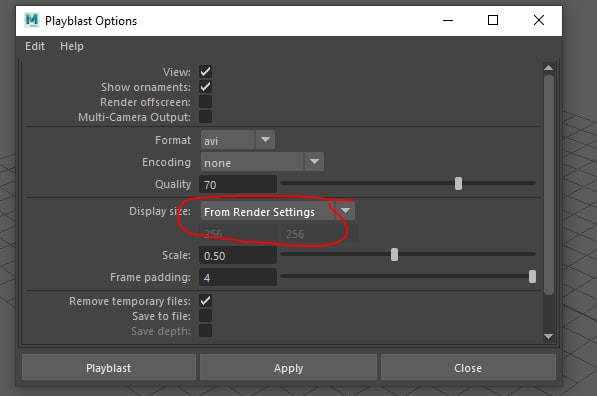Open the Format dropdown showing avi
Image resolution: width=597 pixels, height=396 pixels.
pos(238,140)
